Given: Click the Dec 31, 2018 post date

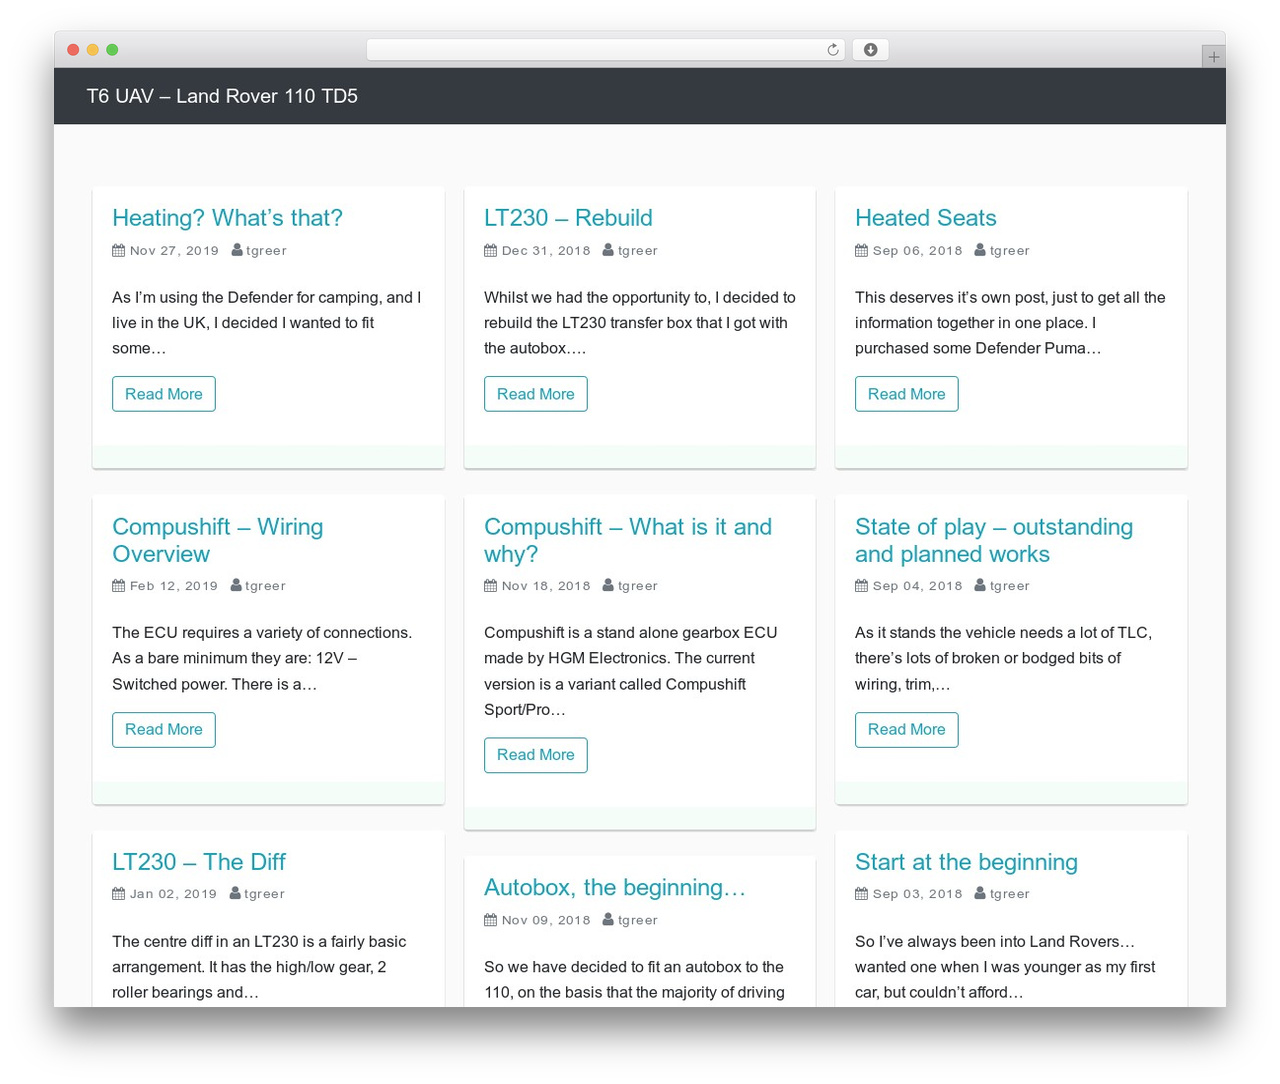Looking at the screenshot, I should pyautogui.click(x=546, y=251).
